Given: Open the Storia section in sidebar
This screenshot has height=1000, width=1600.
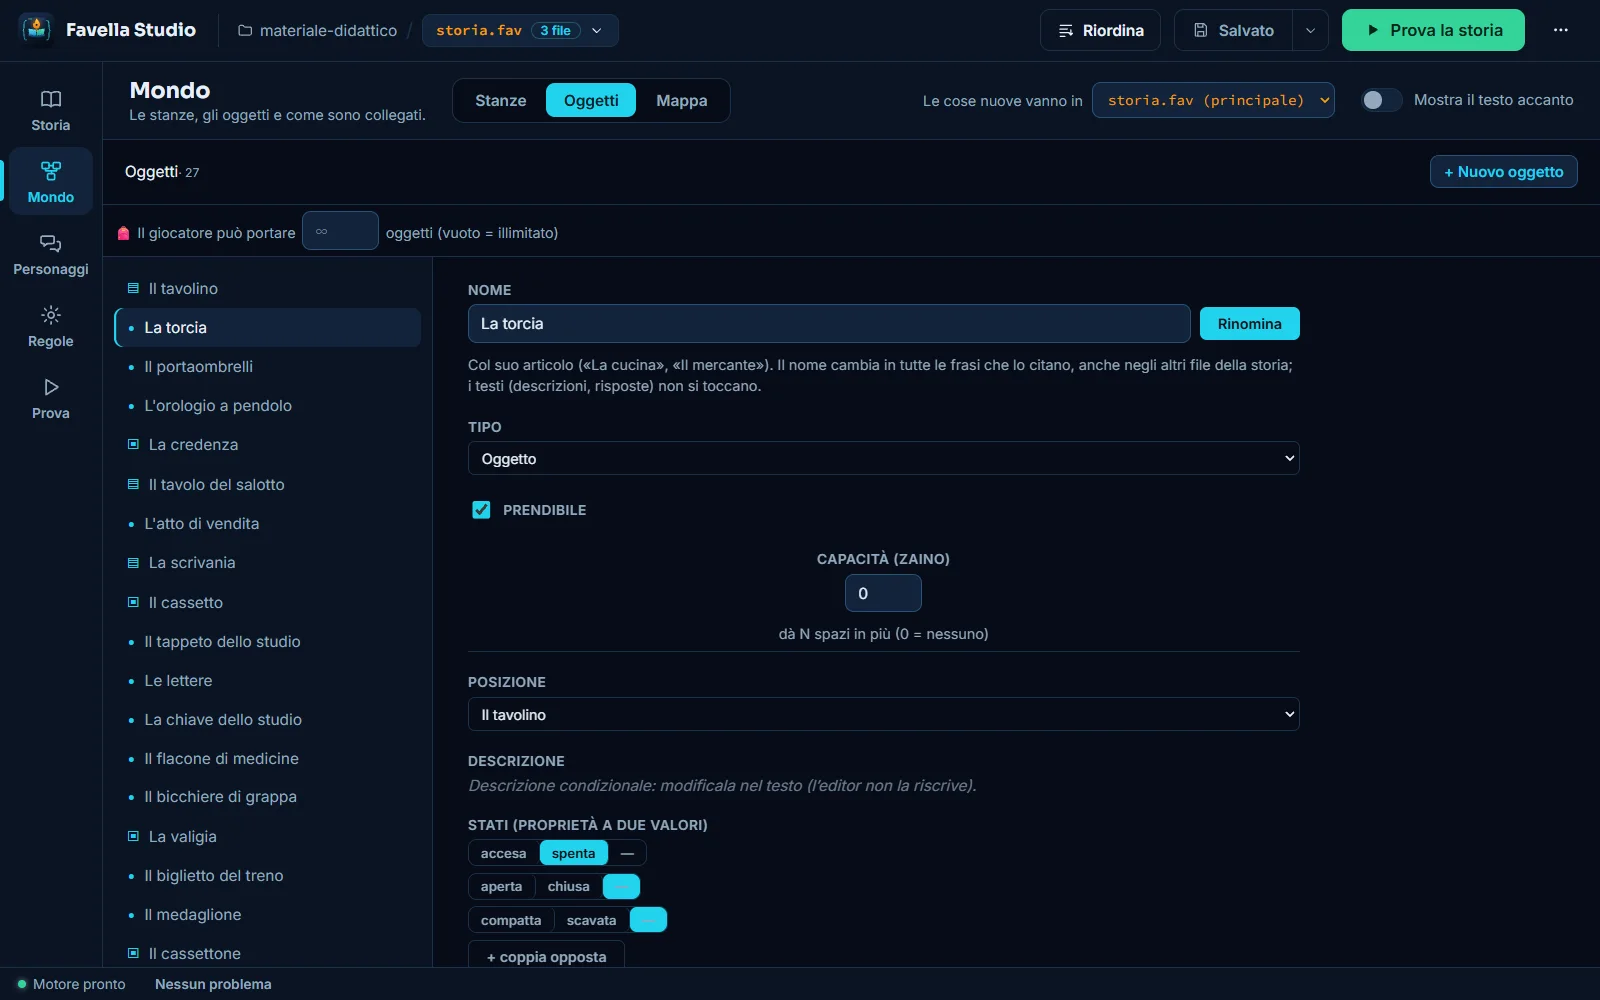Looking at the screenshot, I should coord(50,110).
